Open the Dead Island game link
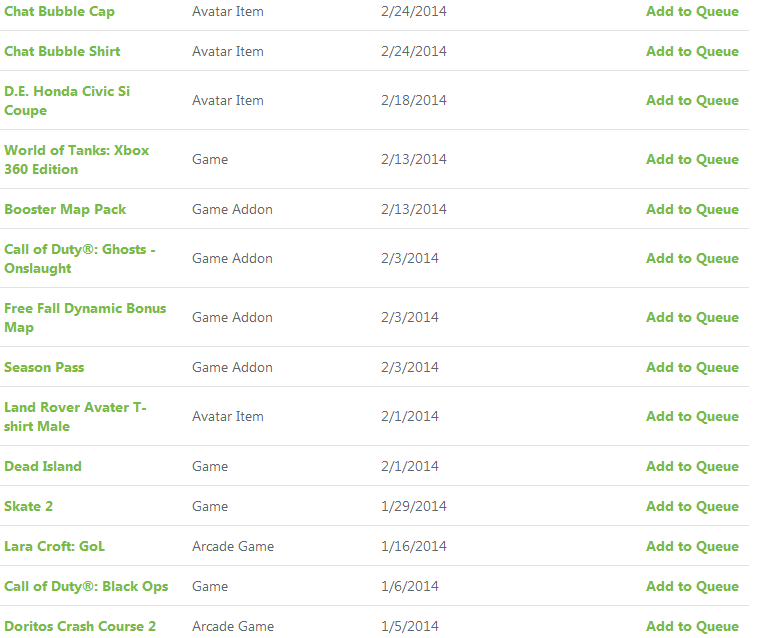Image resolution: width=758 pixels, height=638 pixels. [43, 466]
